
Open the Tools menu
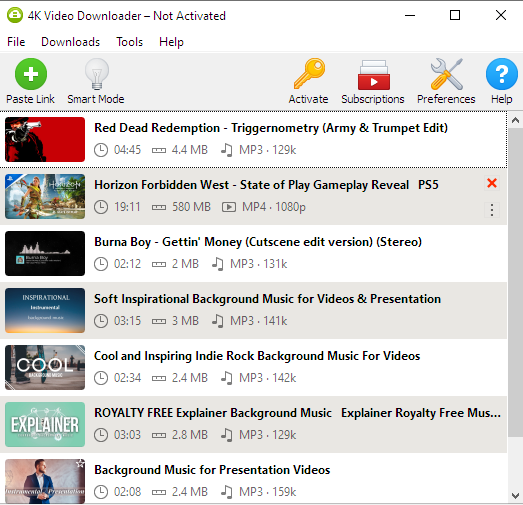point(129,42)
